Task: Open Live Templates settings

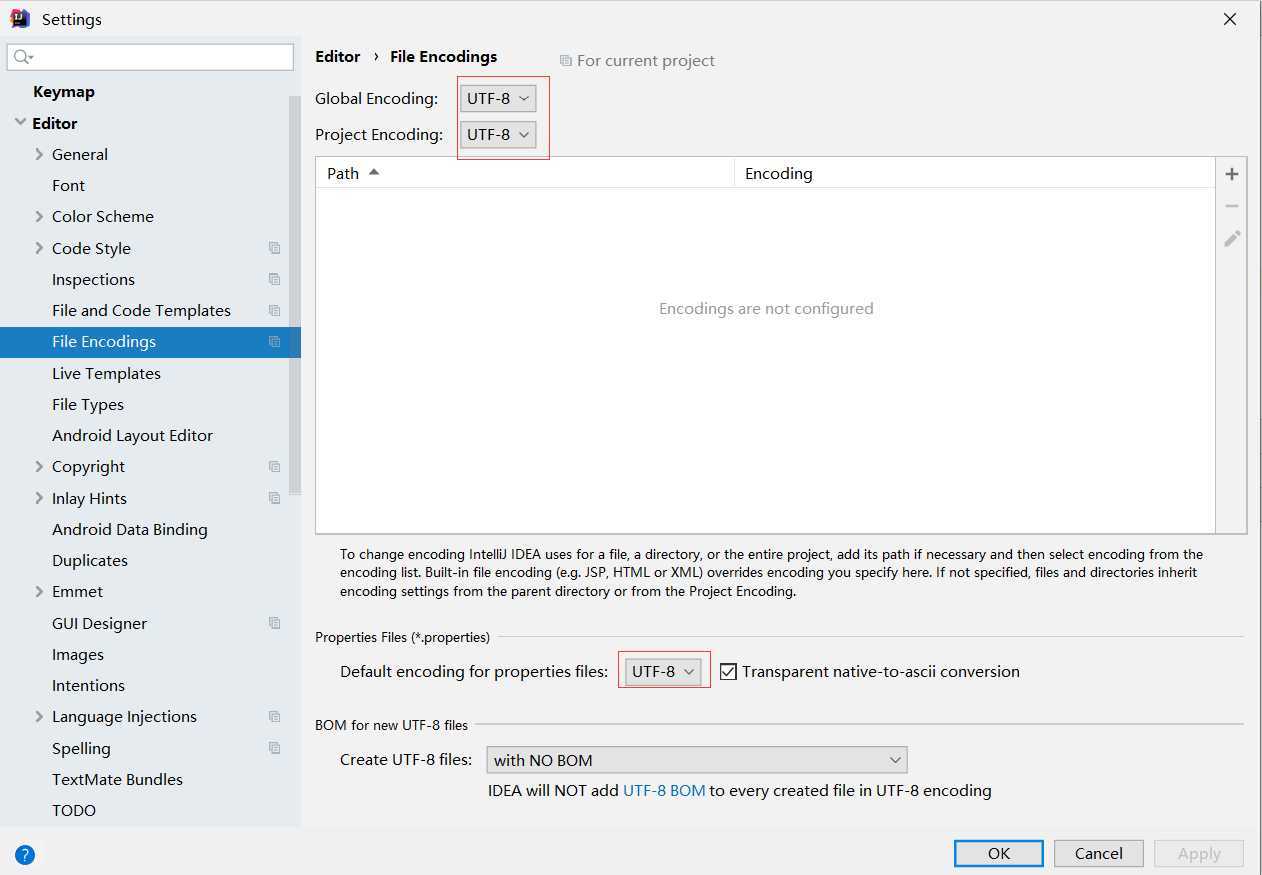Action: 106,373
